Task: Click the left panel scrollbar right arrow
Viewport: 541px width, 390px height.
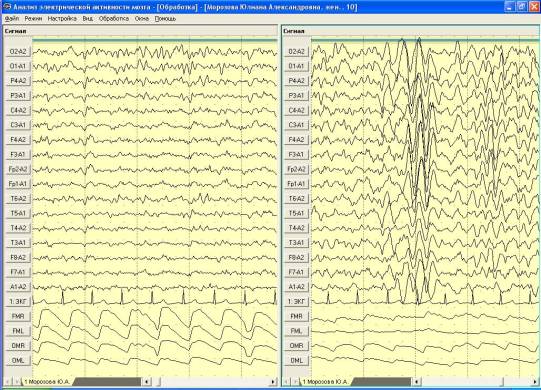Action: click(x=273, y=382)
